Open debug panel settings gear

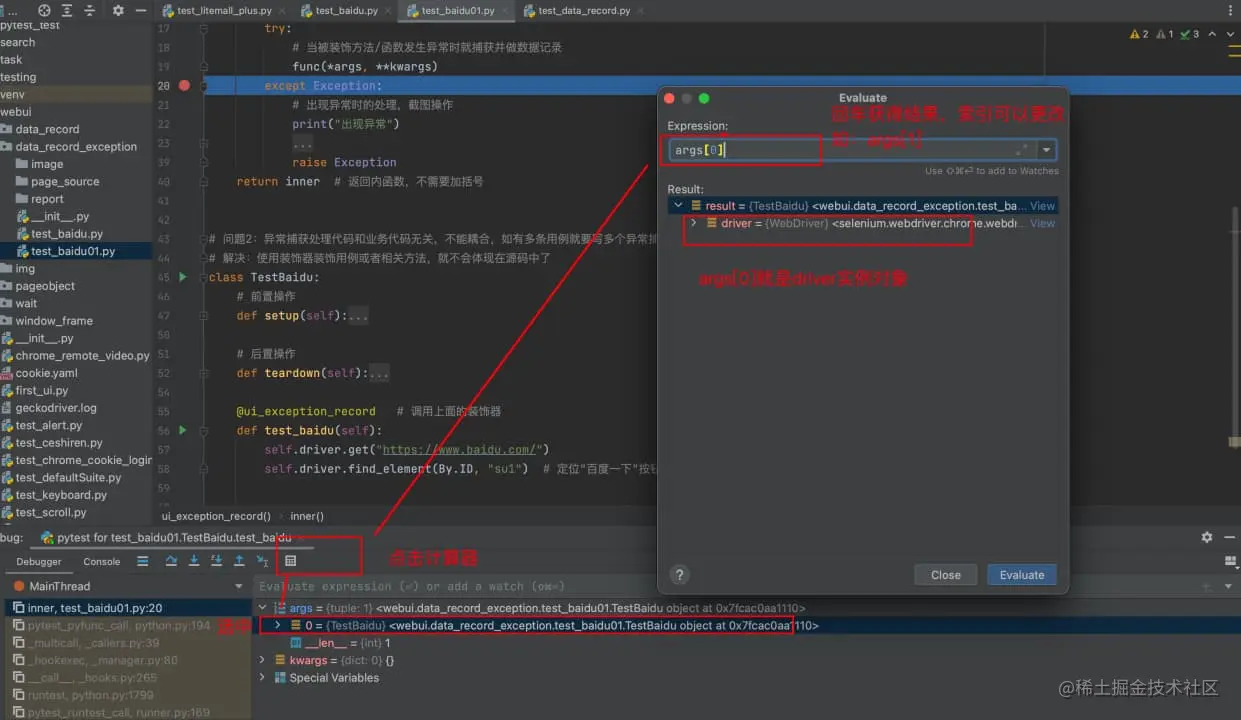(1207, 537)
